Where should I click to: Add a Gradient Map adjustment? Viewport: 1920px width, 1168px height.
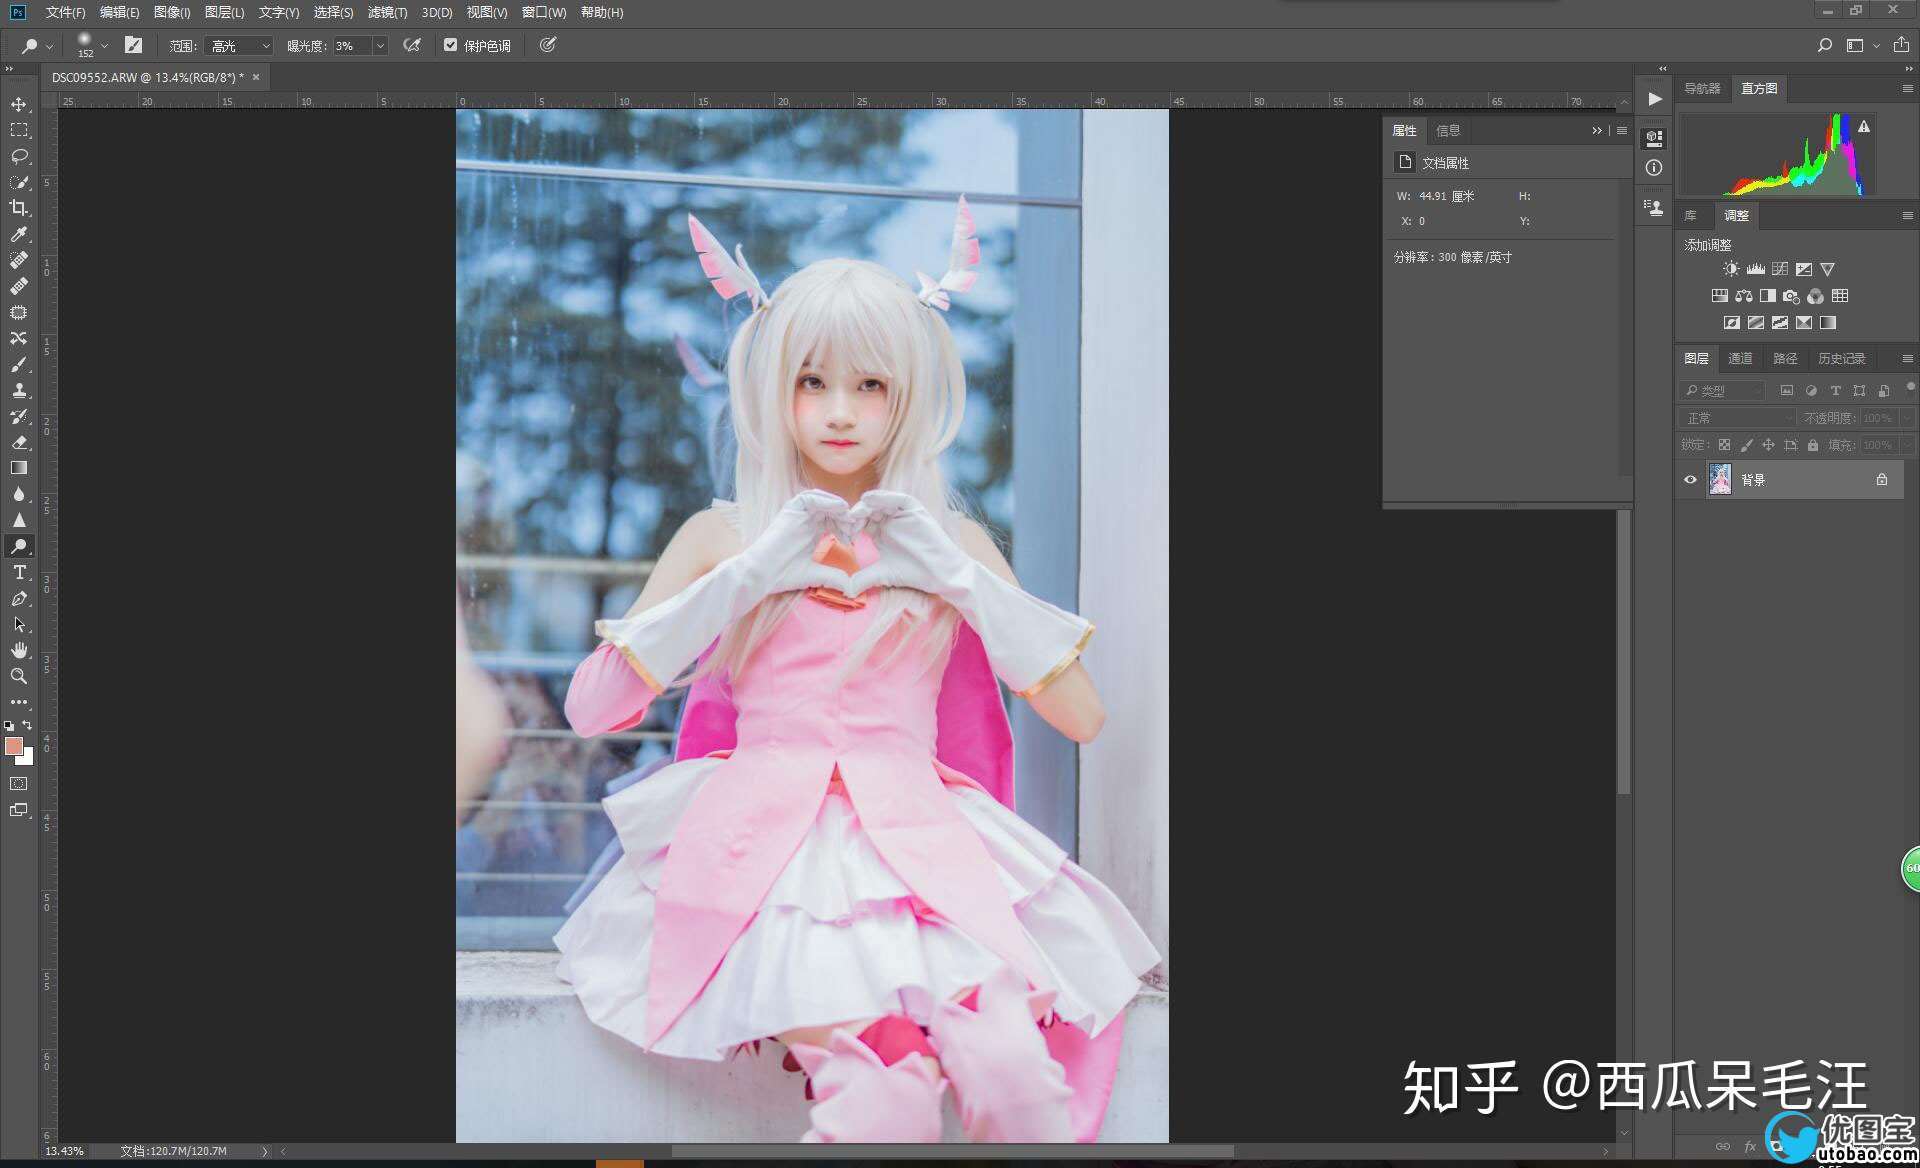1828,323
